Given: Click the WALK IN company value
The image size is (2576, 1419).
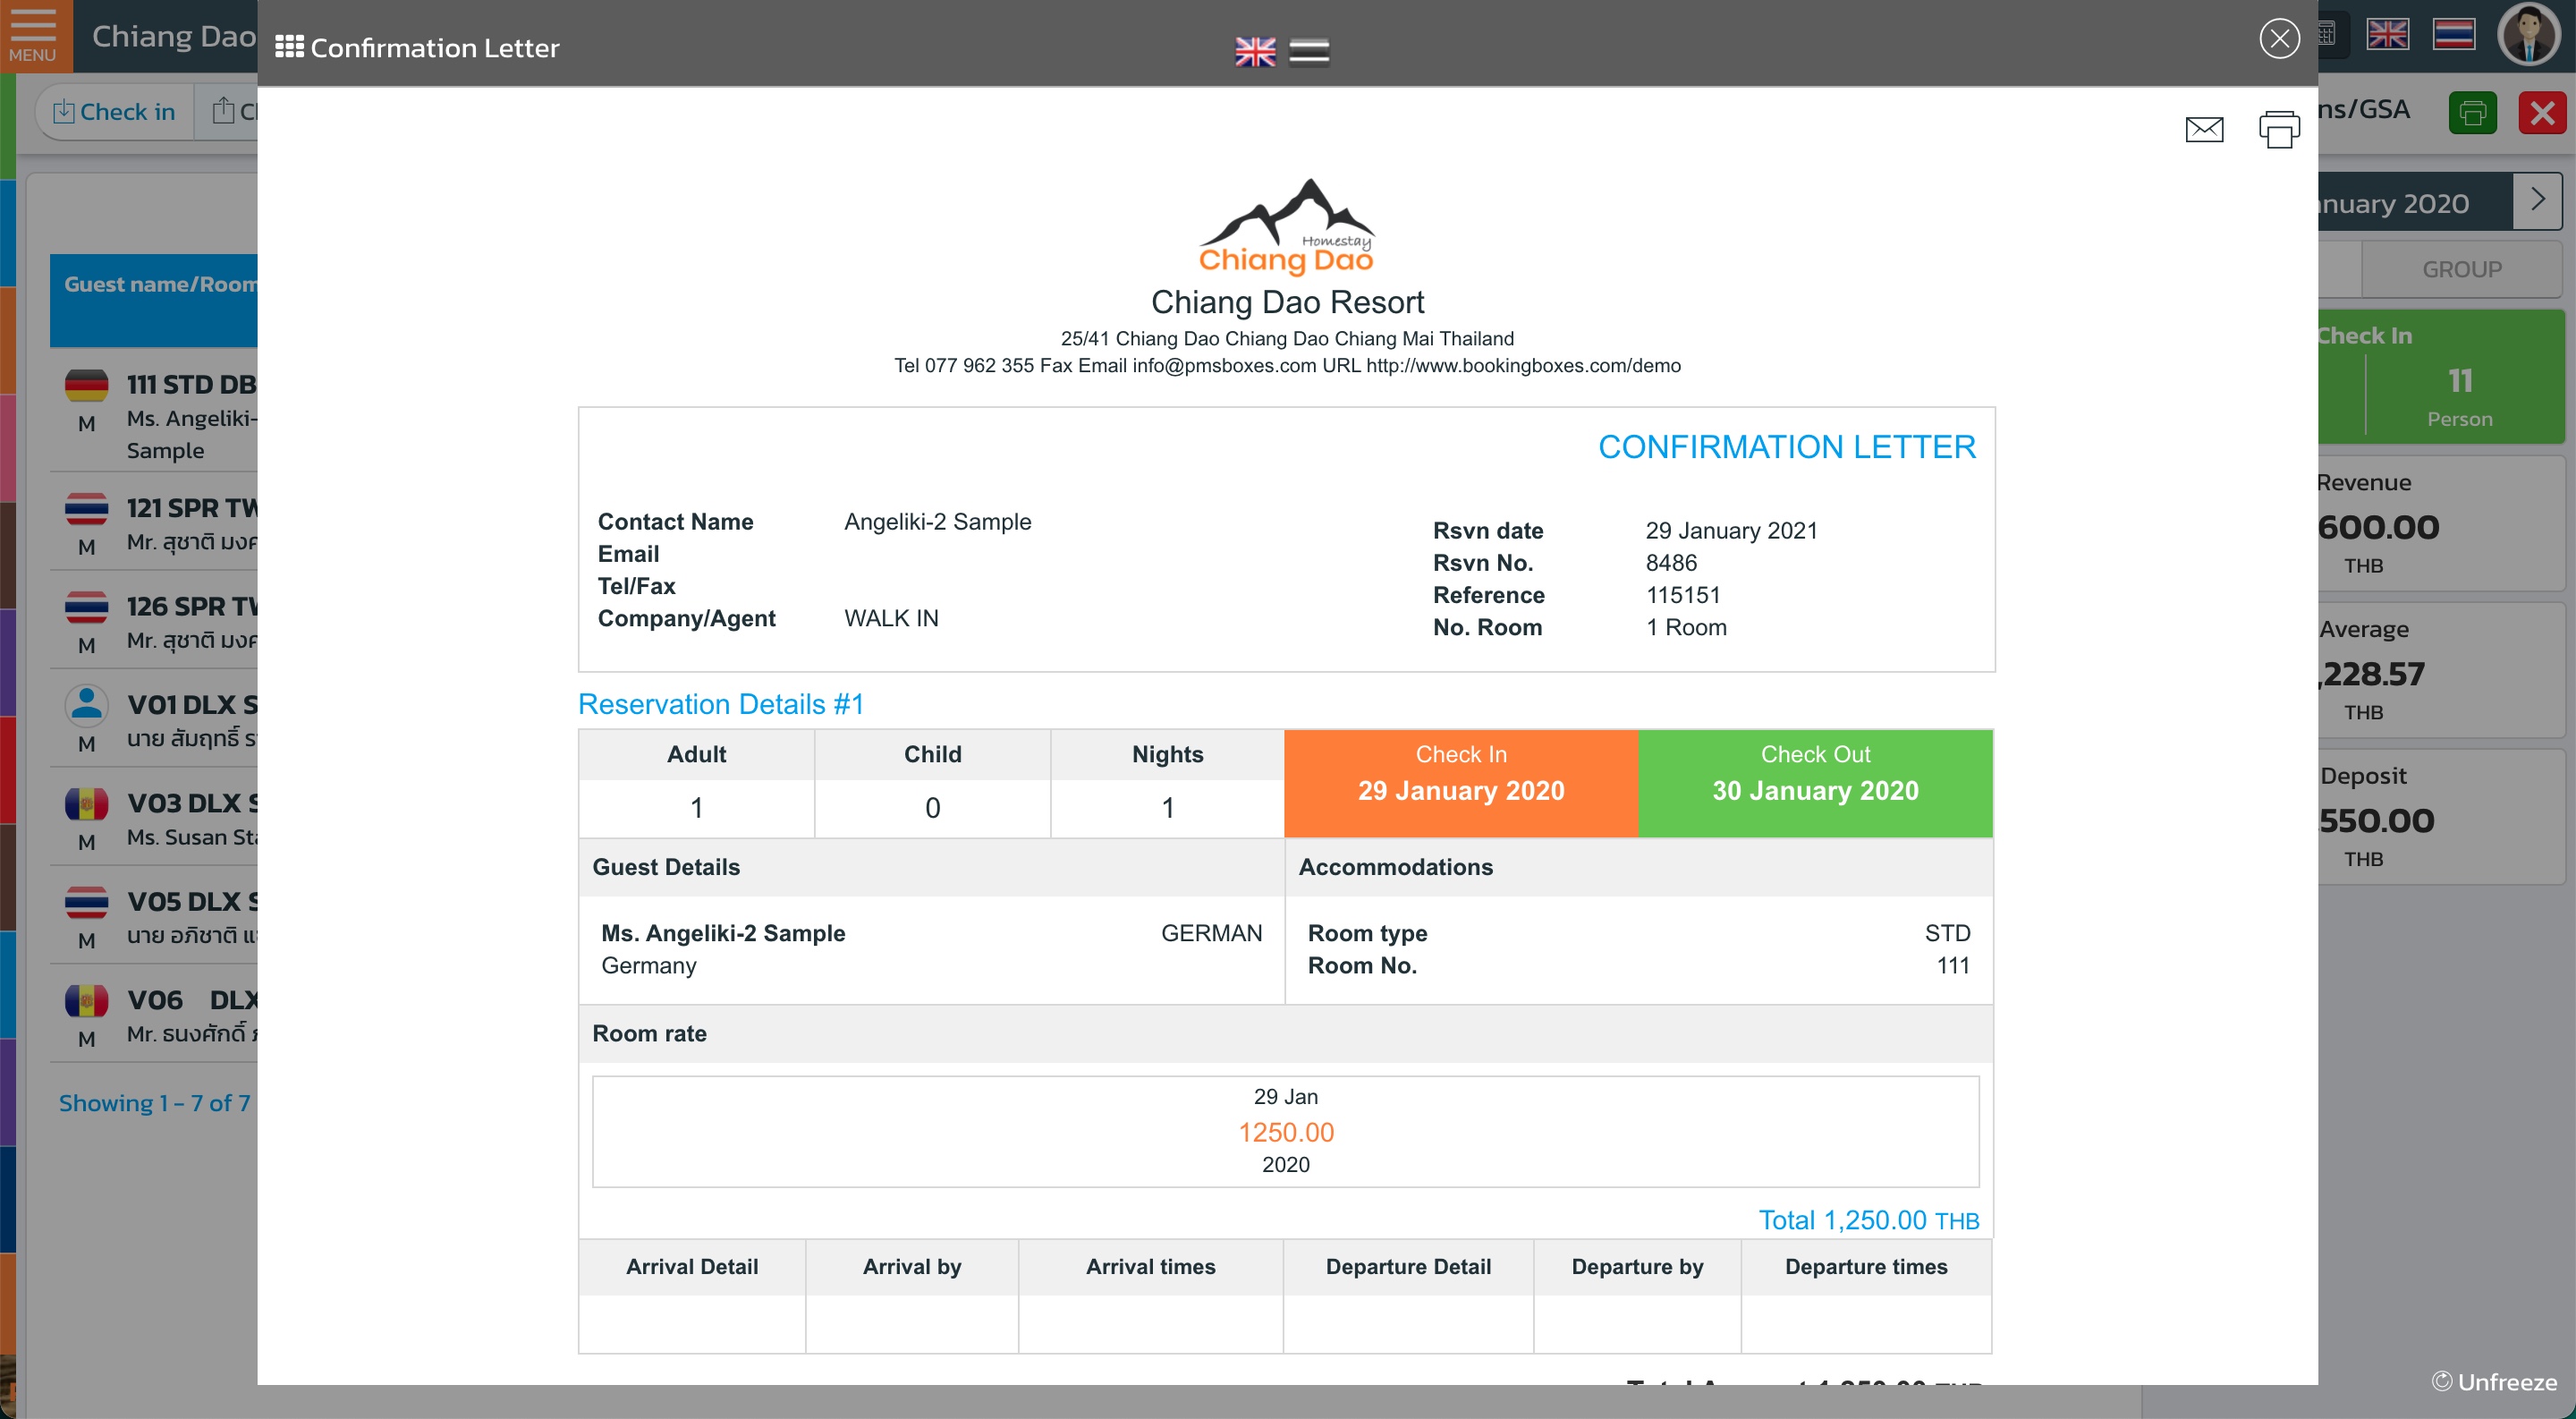Looking at the screenshot, I should (891, 618).
